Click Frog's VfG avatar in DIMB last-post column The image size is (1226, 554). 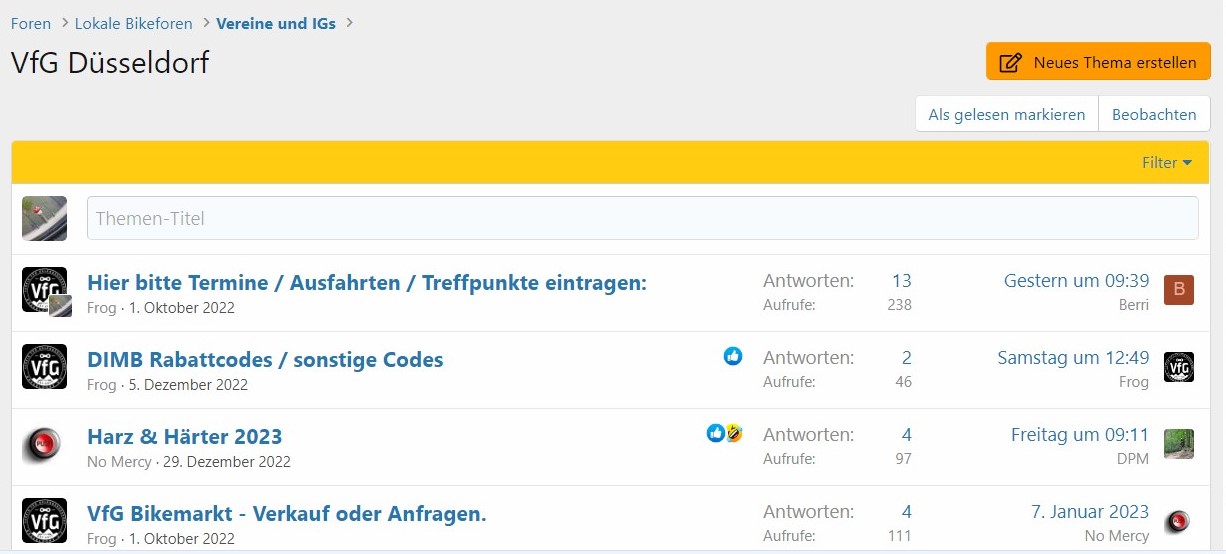pyautogui.click(x=1179, y=367)
